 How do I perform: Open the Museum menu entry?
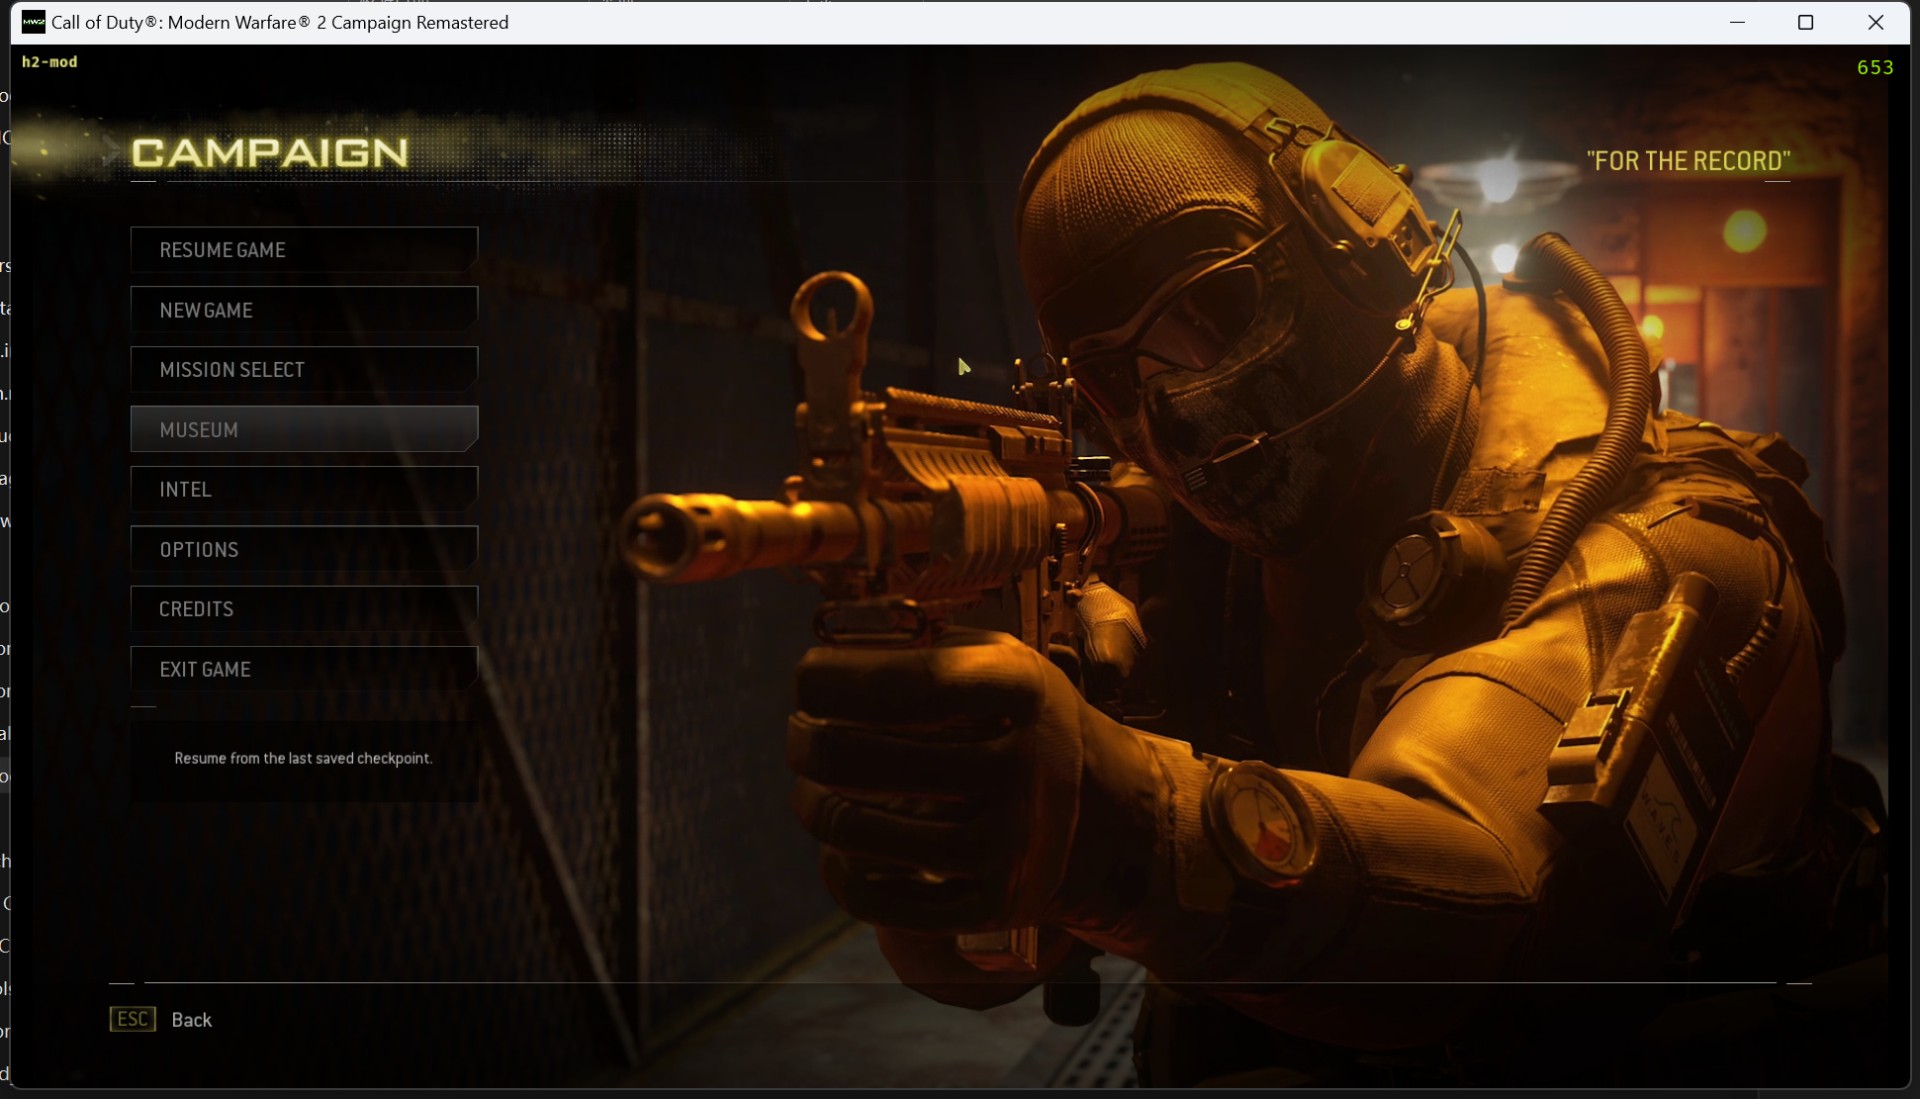[304, 429]
